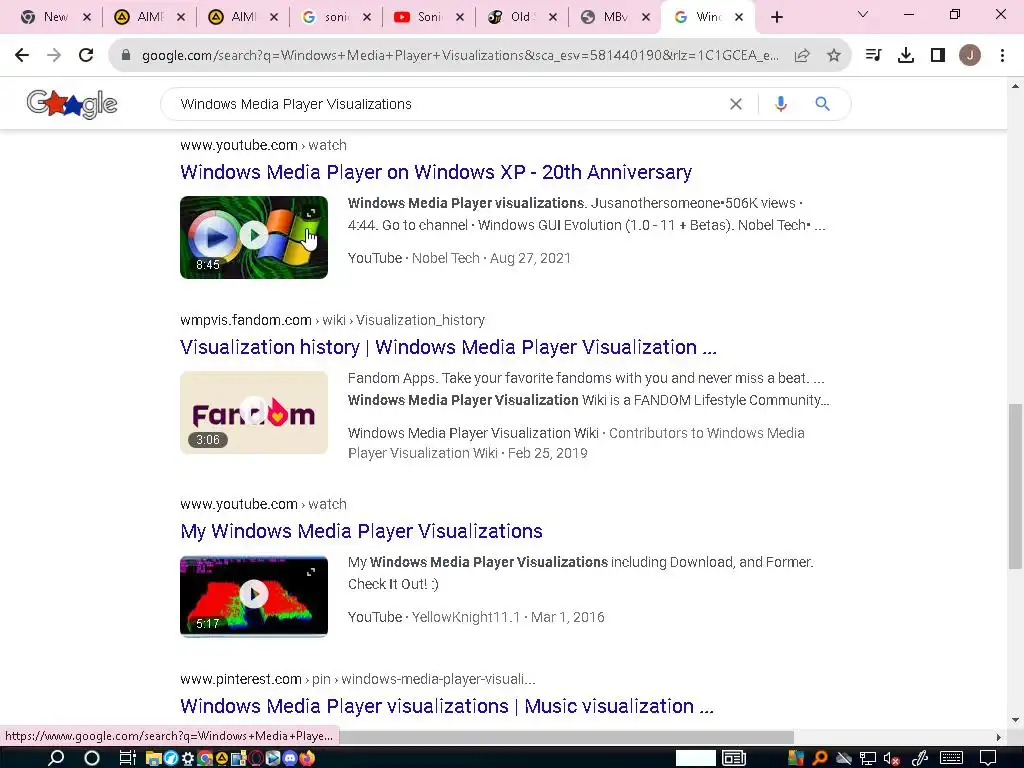Screen dimensions: 1024x768
Task: Click the scroll-up arrow
Action: (x=1015, y=86)
